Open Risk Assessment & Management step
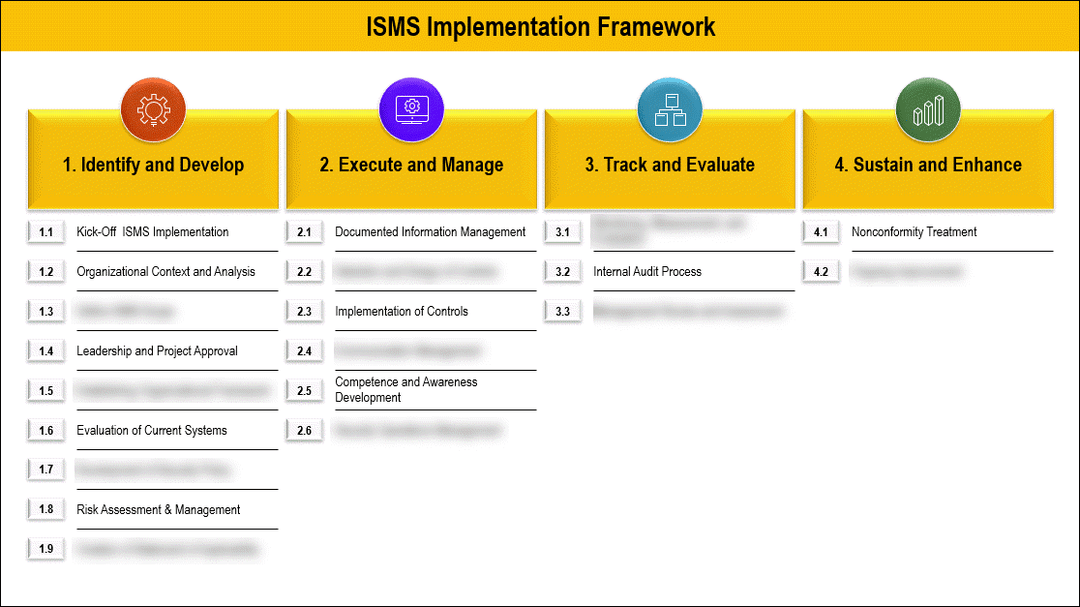 tap(158, 510)
